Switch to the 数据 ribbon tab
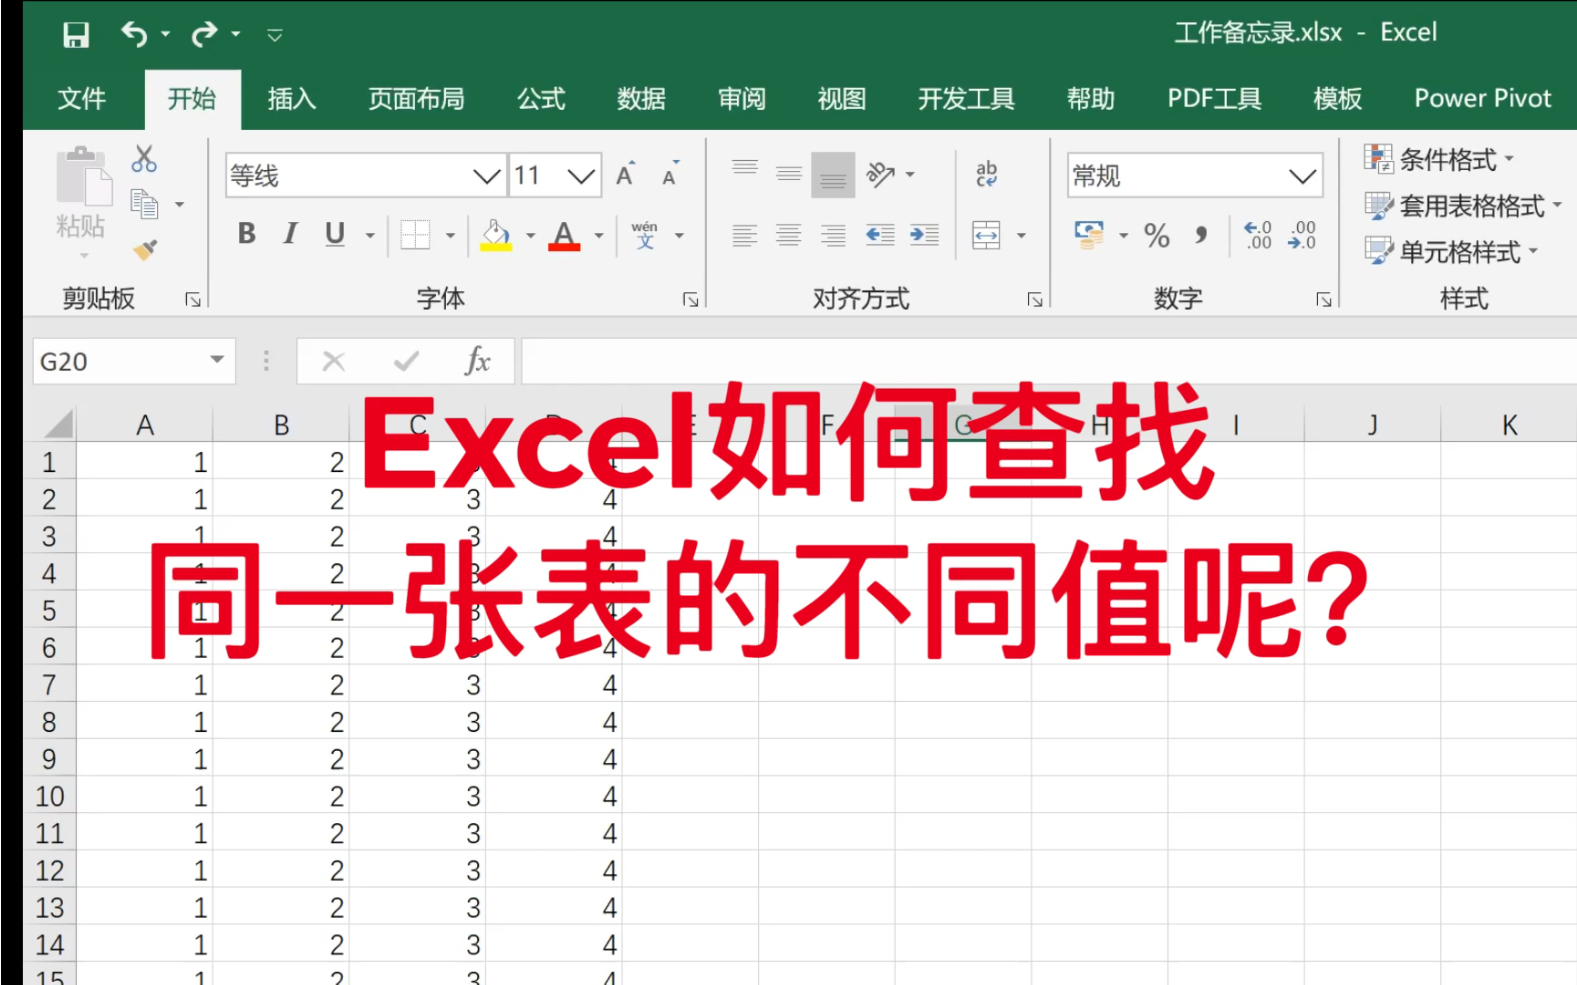The width and height of the screenshot is (1577, 985). pos(641,99)
